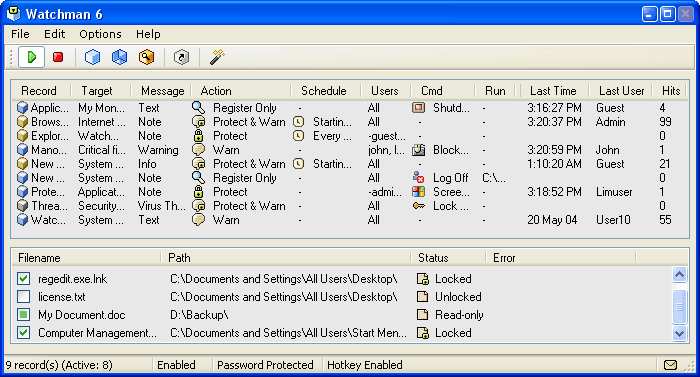This screenshot has height=377, width=700.
Task: Click the locked file icon for regedit.exe.lnk
Action: point(422,279)
